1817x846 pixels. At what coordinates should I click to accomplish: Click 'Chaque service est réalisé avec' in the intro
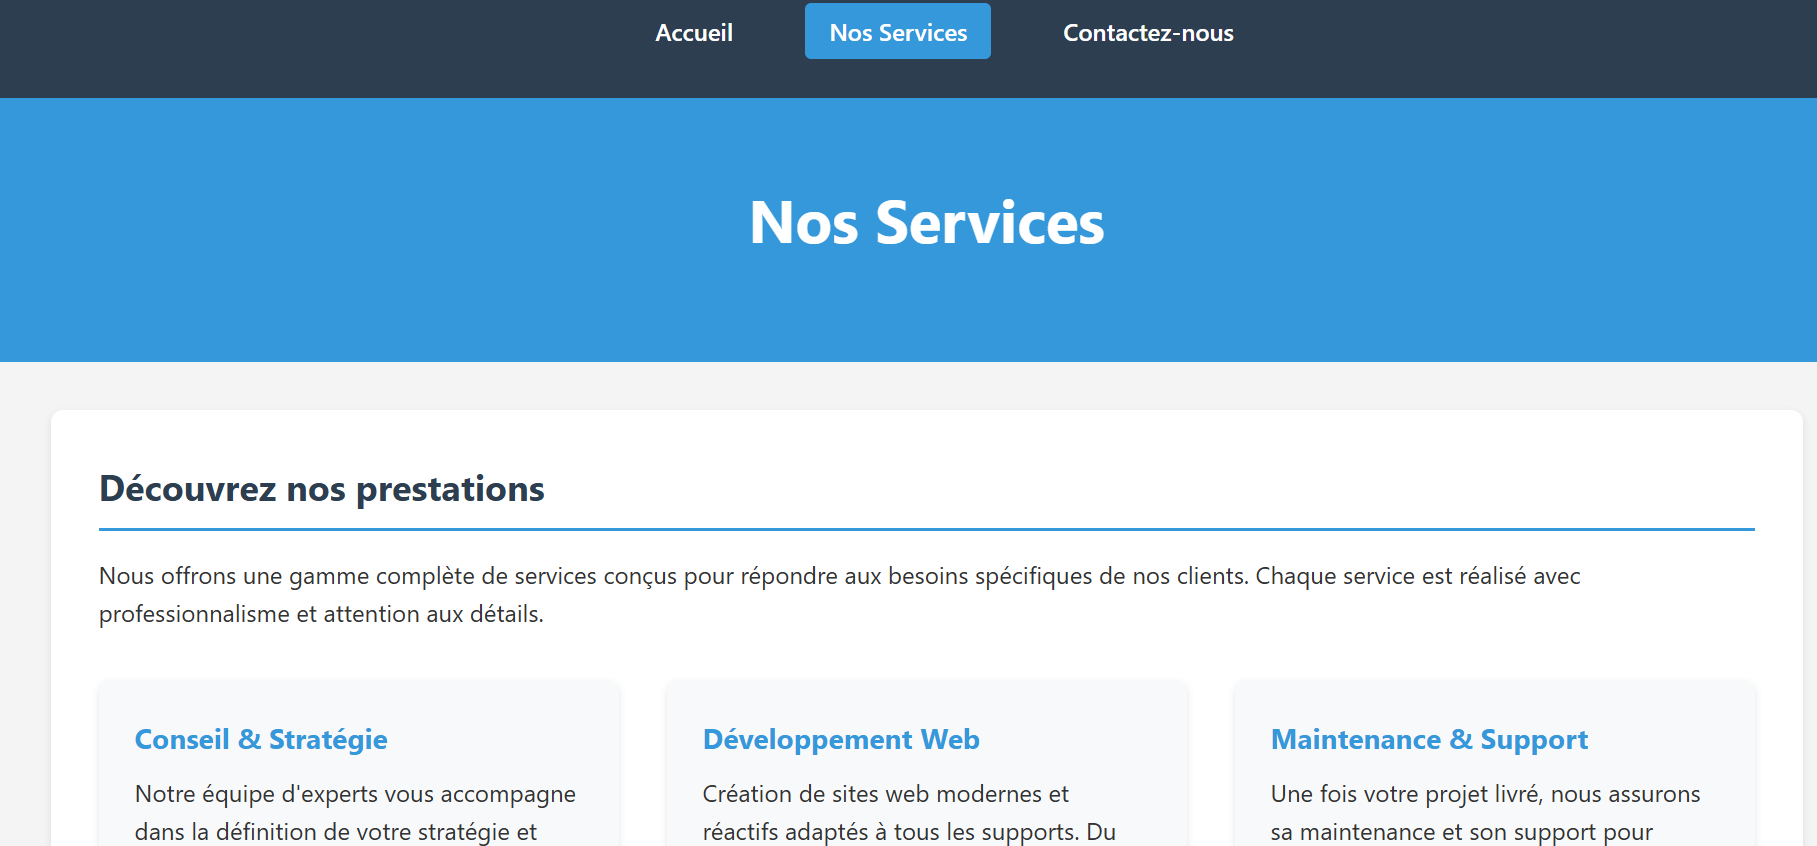1417,576
